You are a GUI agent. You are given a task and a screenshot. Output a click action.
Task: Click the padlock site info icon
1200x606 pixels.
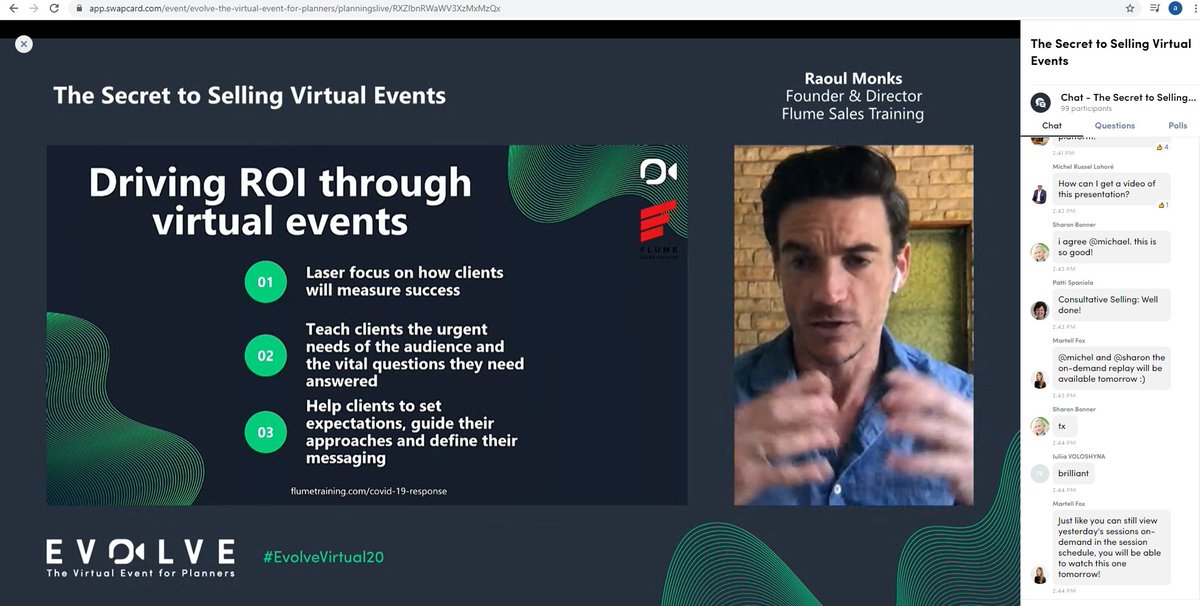(78, 8)
